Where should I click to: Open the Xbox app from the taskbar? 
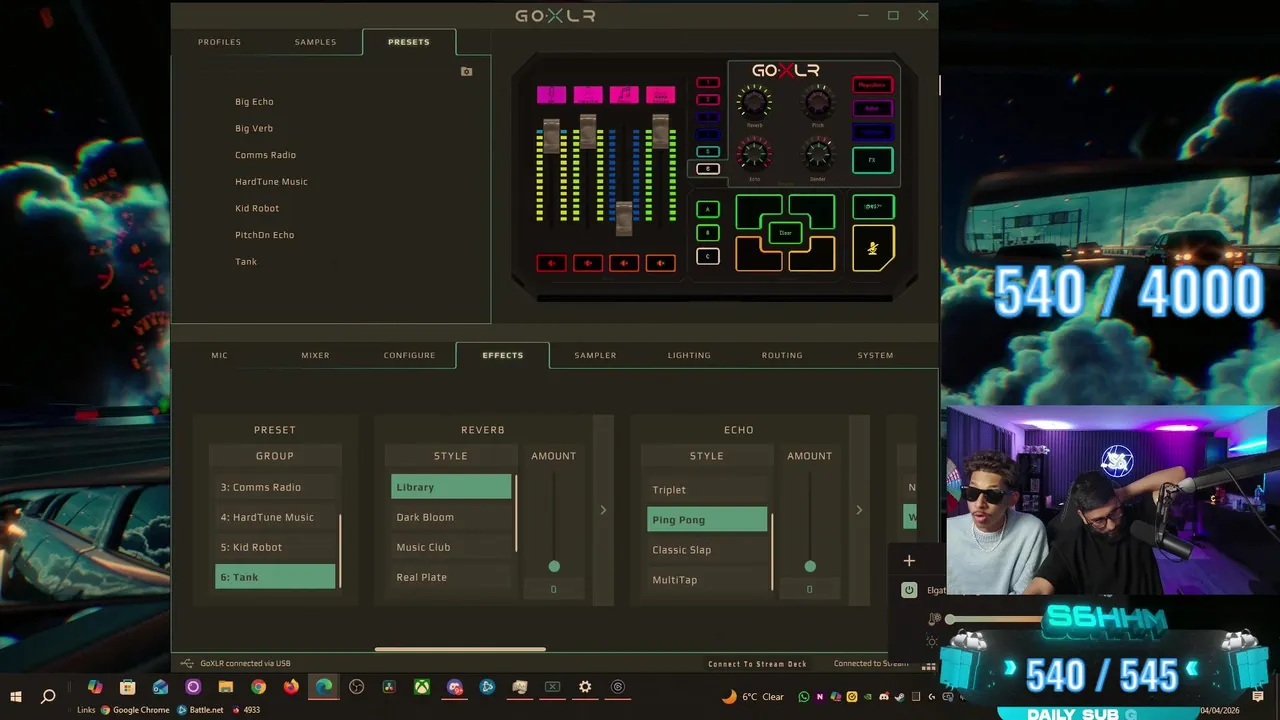[x=422, y=687]
